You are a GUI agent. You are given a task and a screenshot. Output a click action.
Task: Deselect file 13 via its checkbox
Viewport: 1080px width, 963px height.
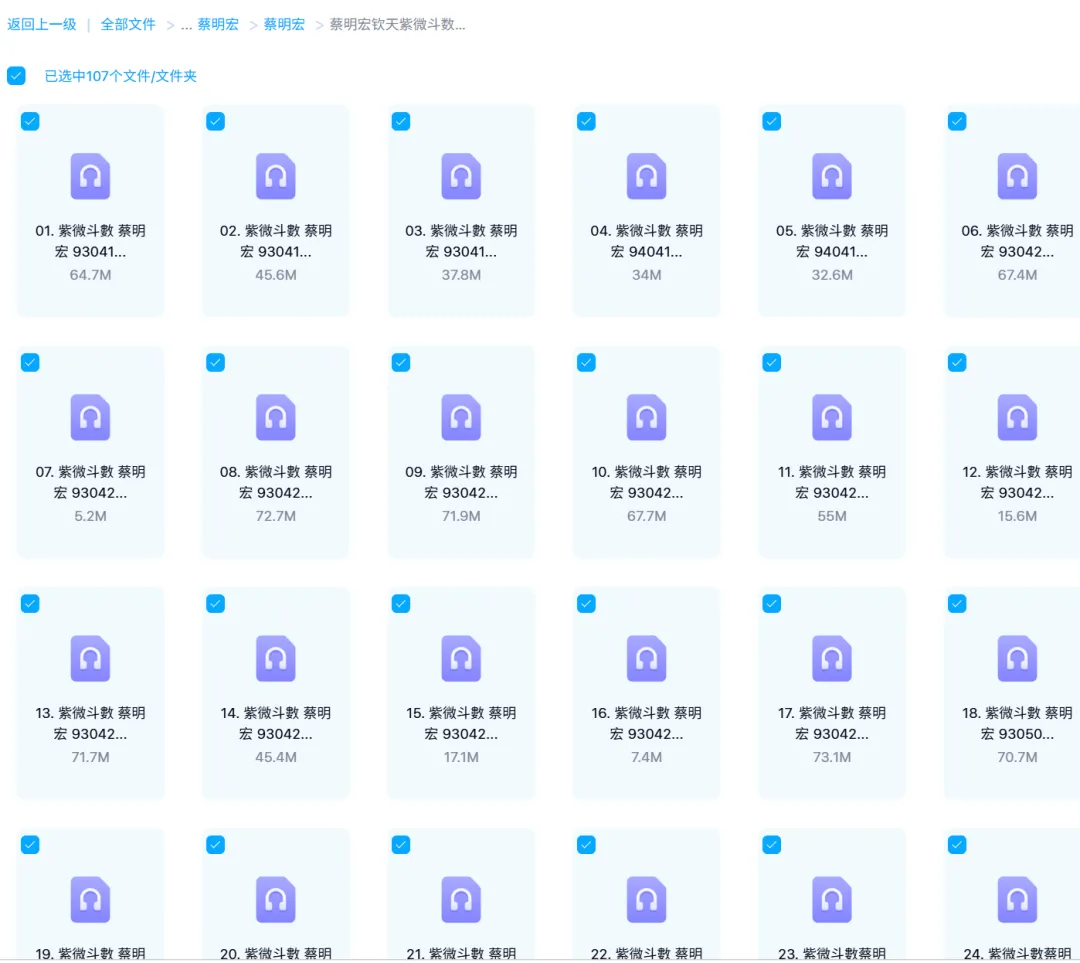[30, 603]
